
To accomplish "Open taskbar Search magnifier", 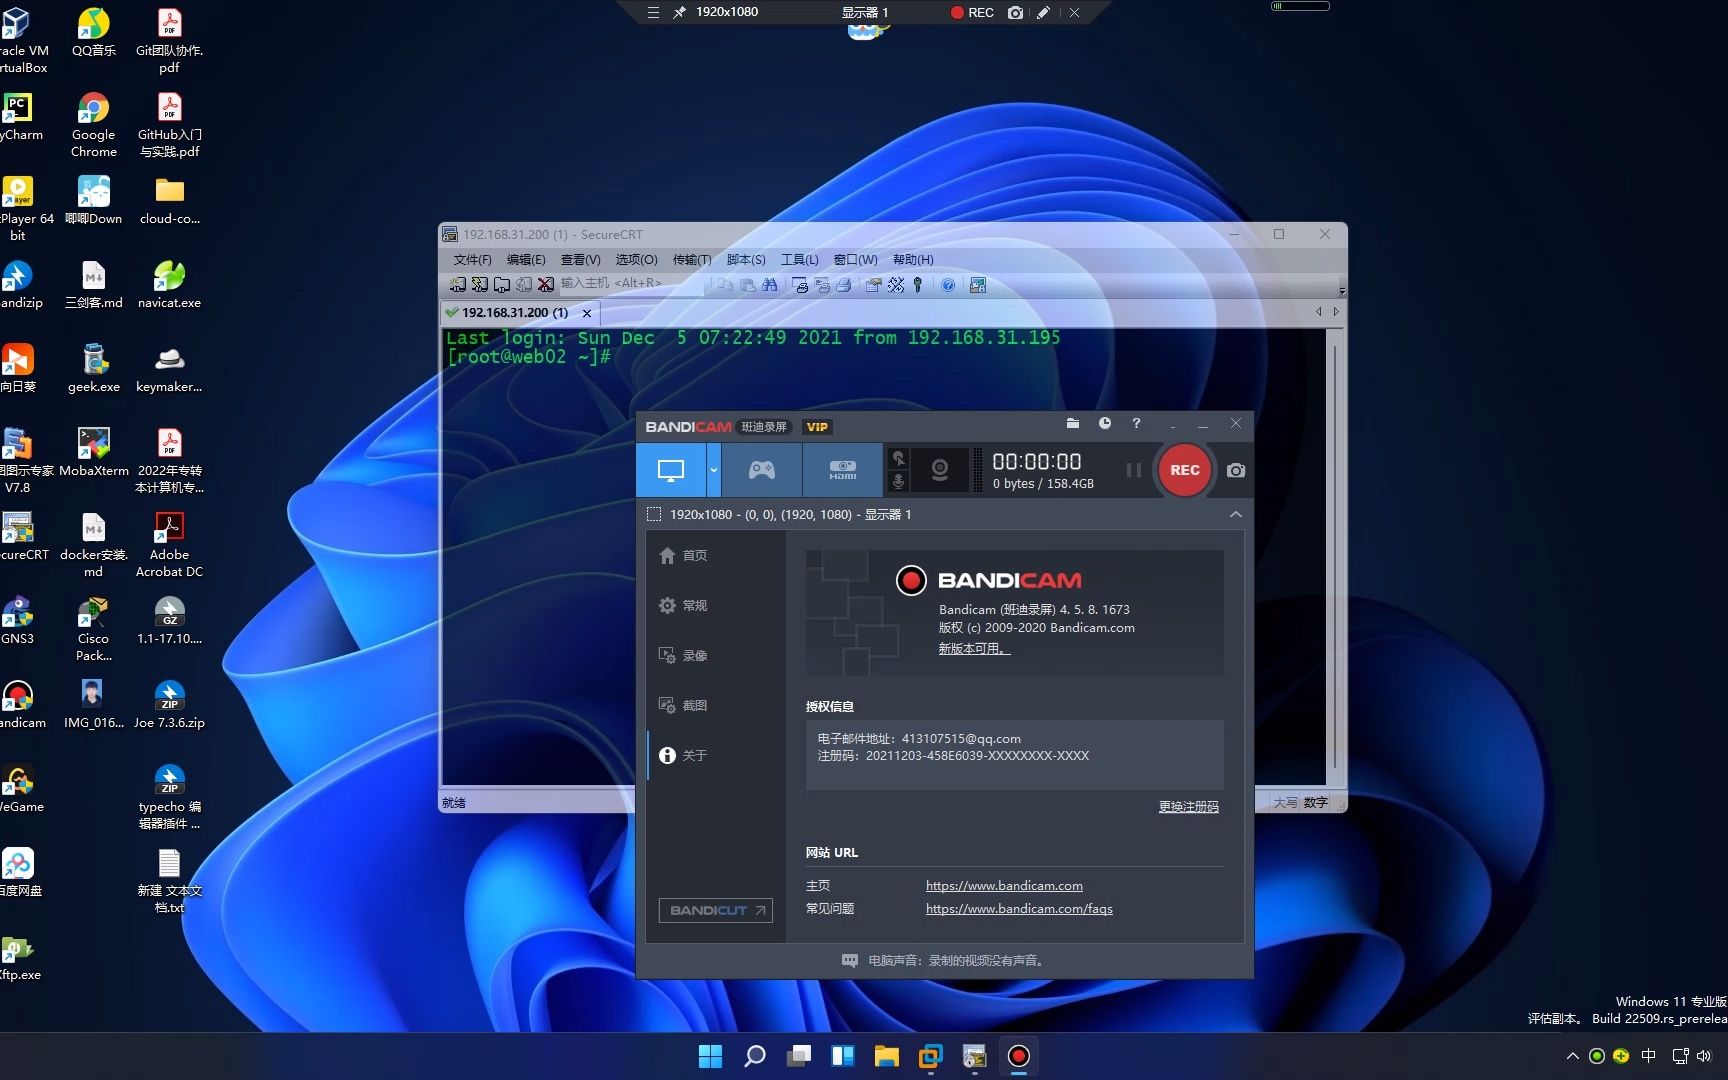I will click(755, 1056).
